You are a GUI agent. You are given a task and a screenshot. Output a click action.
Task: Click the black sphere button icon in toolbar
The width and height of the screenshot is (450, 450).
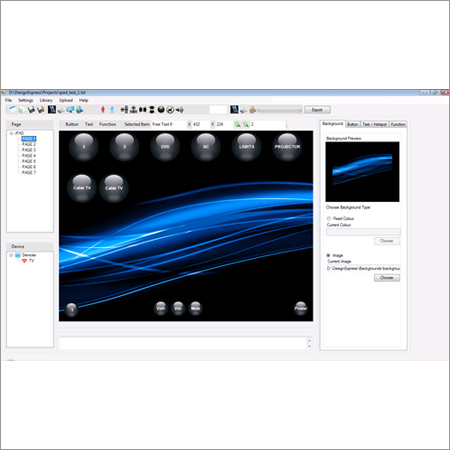click(x=161, y=109)
